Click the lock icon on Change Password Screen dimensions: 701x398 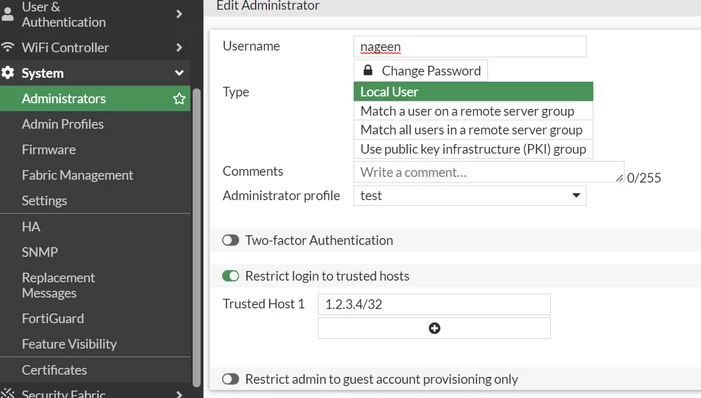pos(367,70)
